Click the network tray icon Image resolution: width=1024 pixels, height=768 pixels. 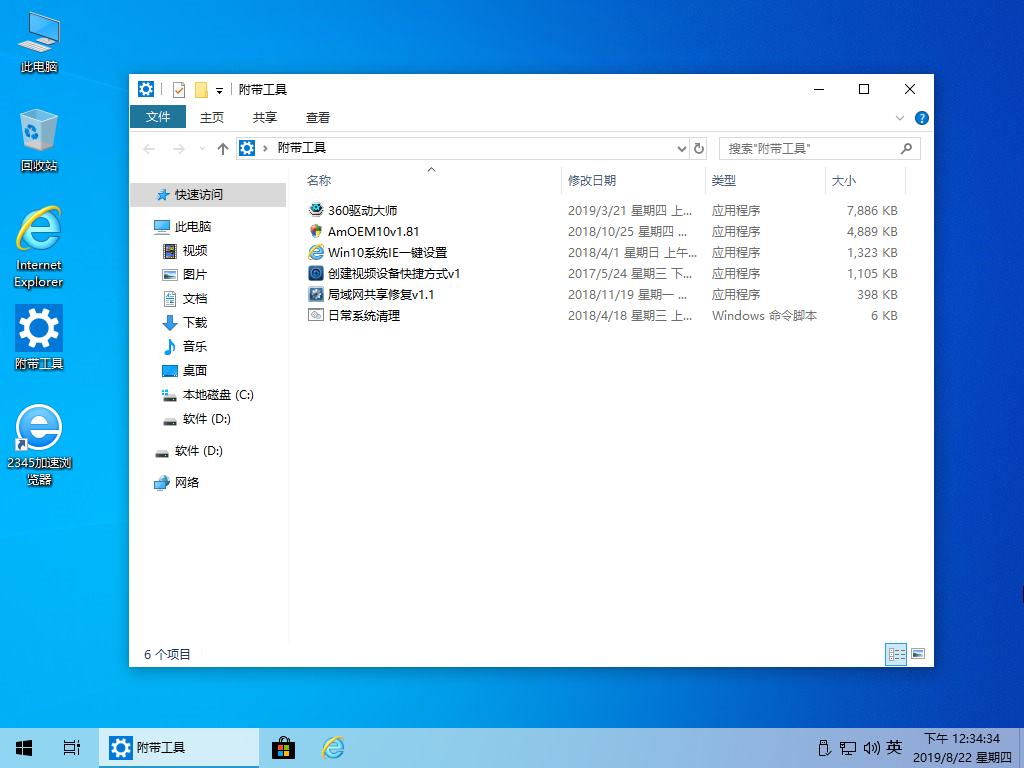pos(848,748)
